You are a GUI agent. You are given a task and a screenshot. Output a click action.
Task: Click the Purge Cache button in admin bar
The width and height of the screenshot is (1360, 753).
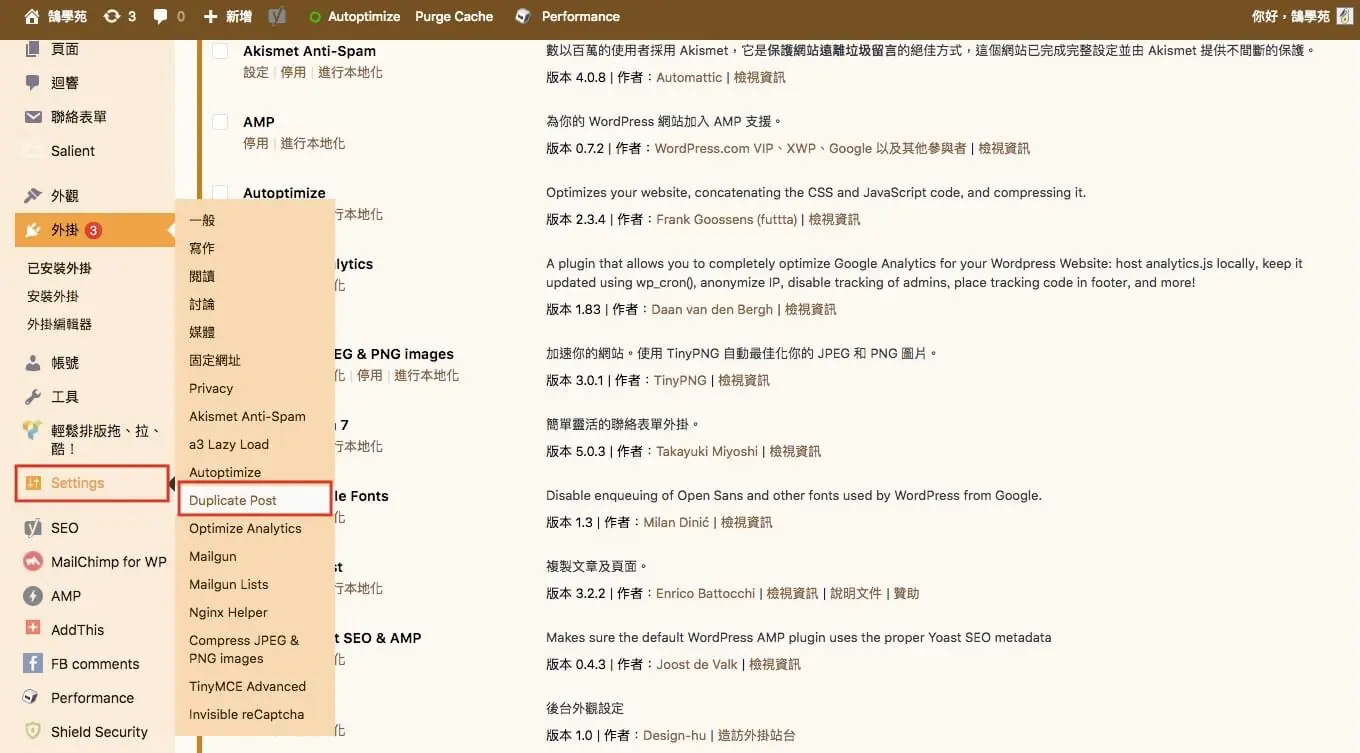[454, 16]
